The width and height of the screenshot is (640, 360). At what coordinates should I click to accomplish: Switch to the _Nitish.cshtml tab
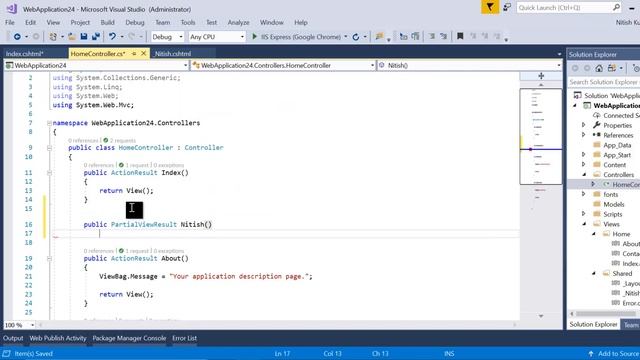173,53
